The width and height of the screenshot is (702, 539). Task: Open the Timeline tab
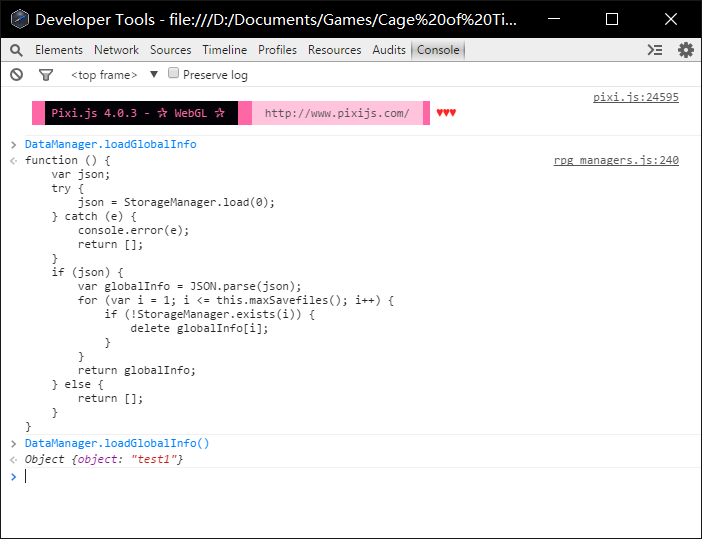click(x=224, y=50)
